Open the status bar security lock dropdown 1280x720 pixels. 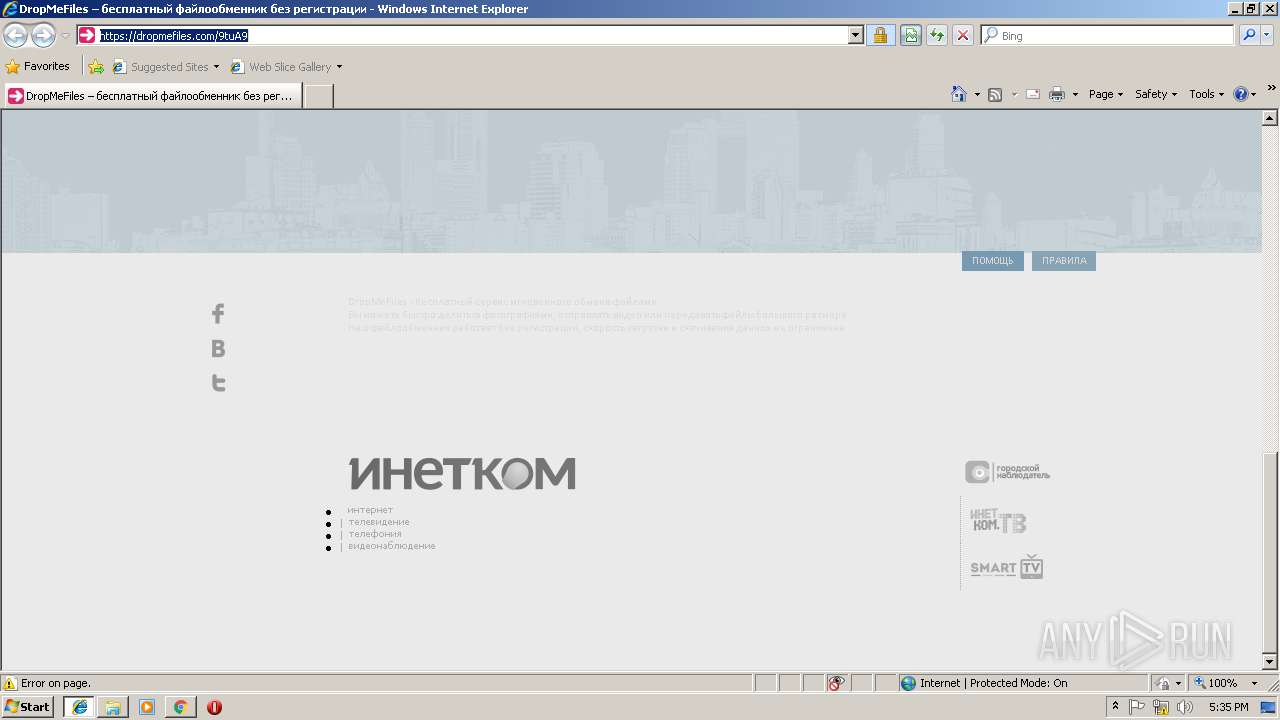1167,683
